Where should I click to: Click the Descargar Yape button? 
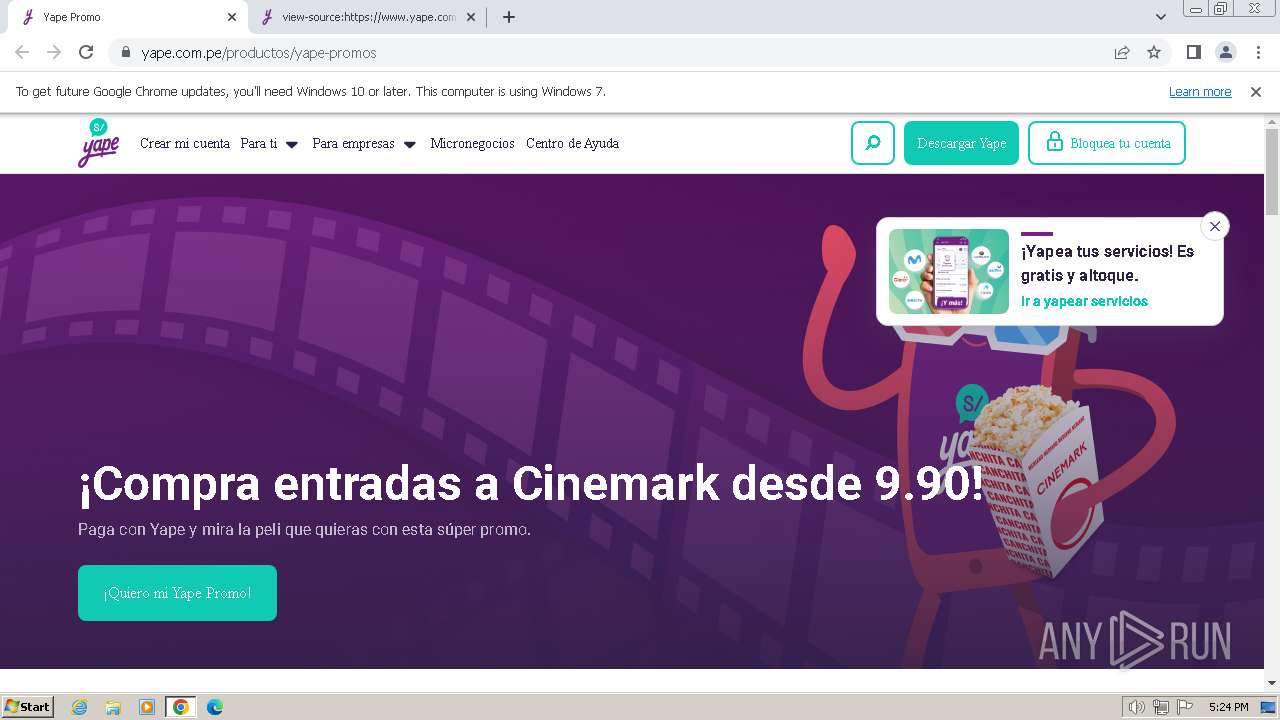click(961, 143)
